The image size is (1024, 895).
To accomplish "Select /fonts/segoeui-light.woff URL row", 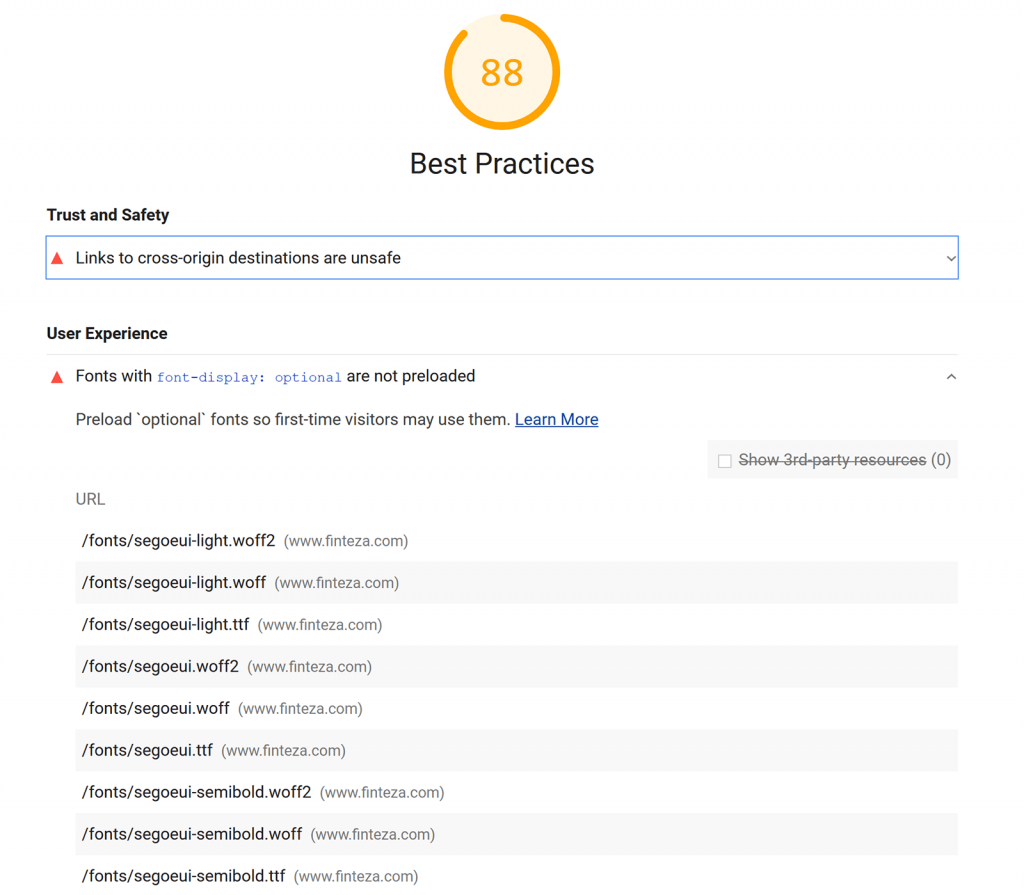I will click(x=517, y=583).
